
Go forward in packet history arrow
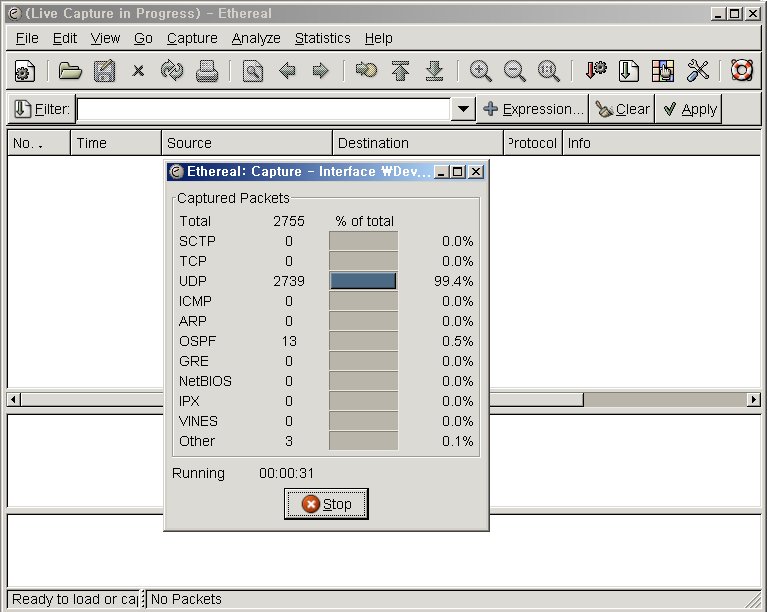point(320,71)
